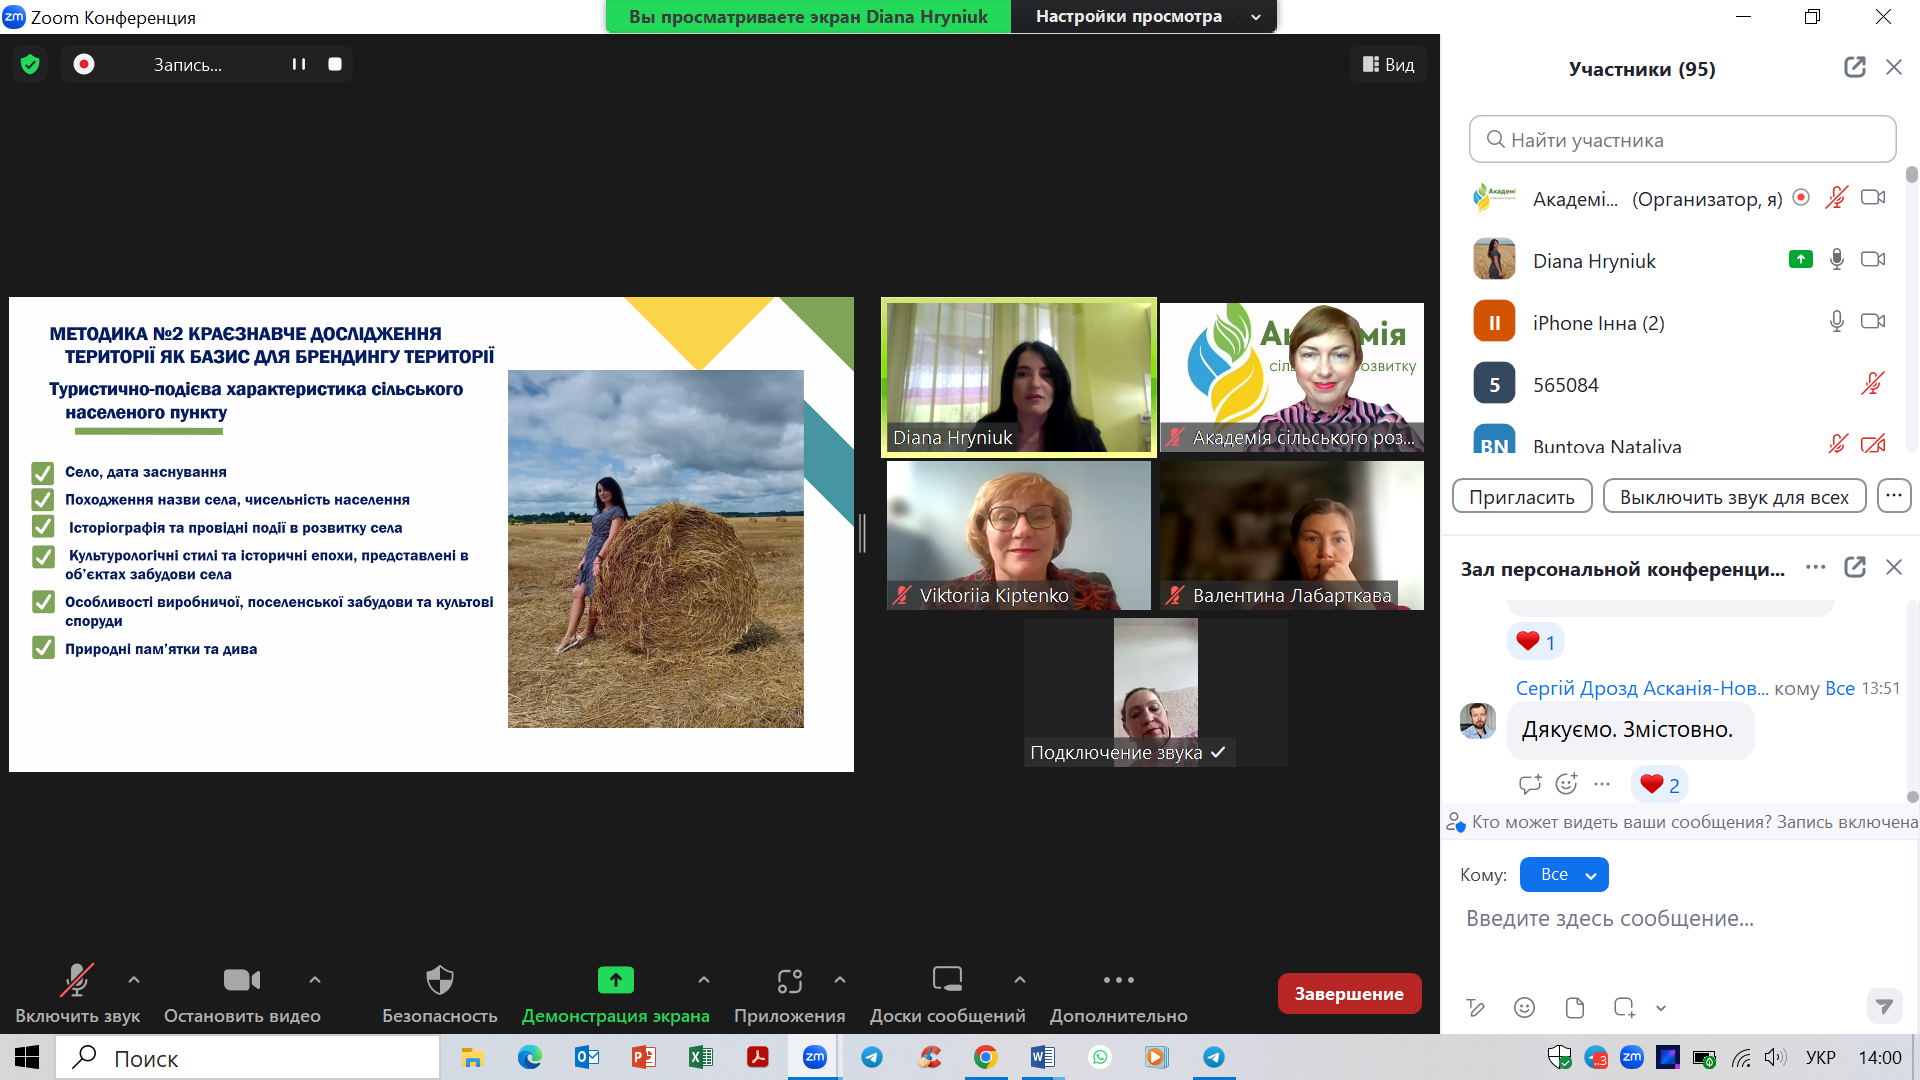Click the Apps icon in toolbar

point(789,980)
